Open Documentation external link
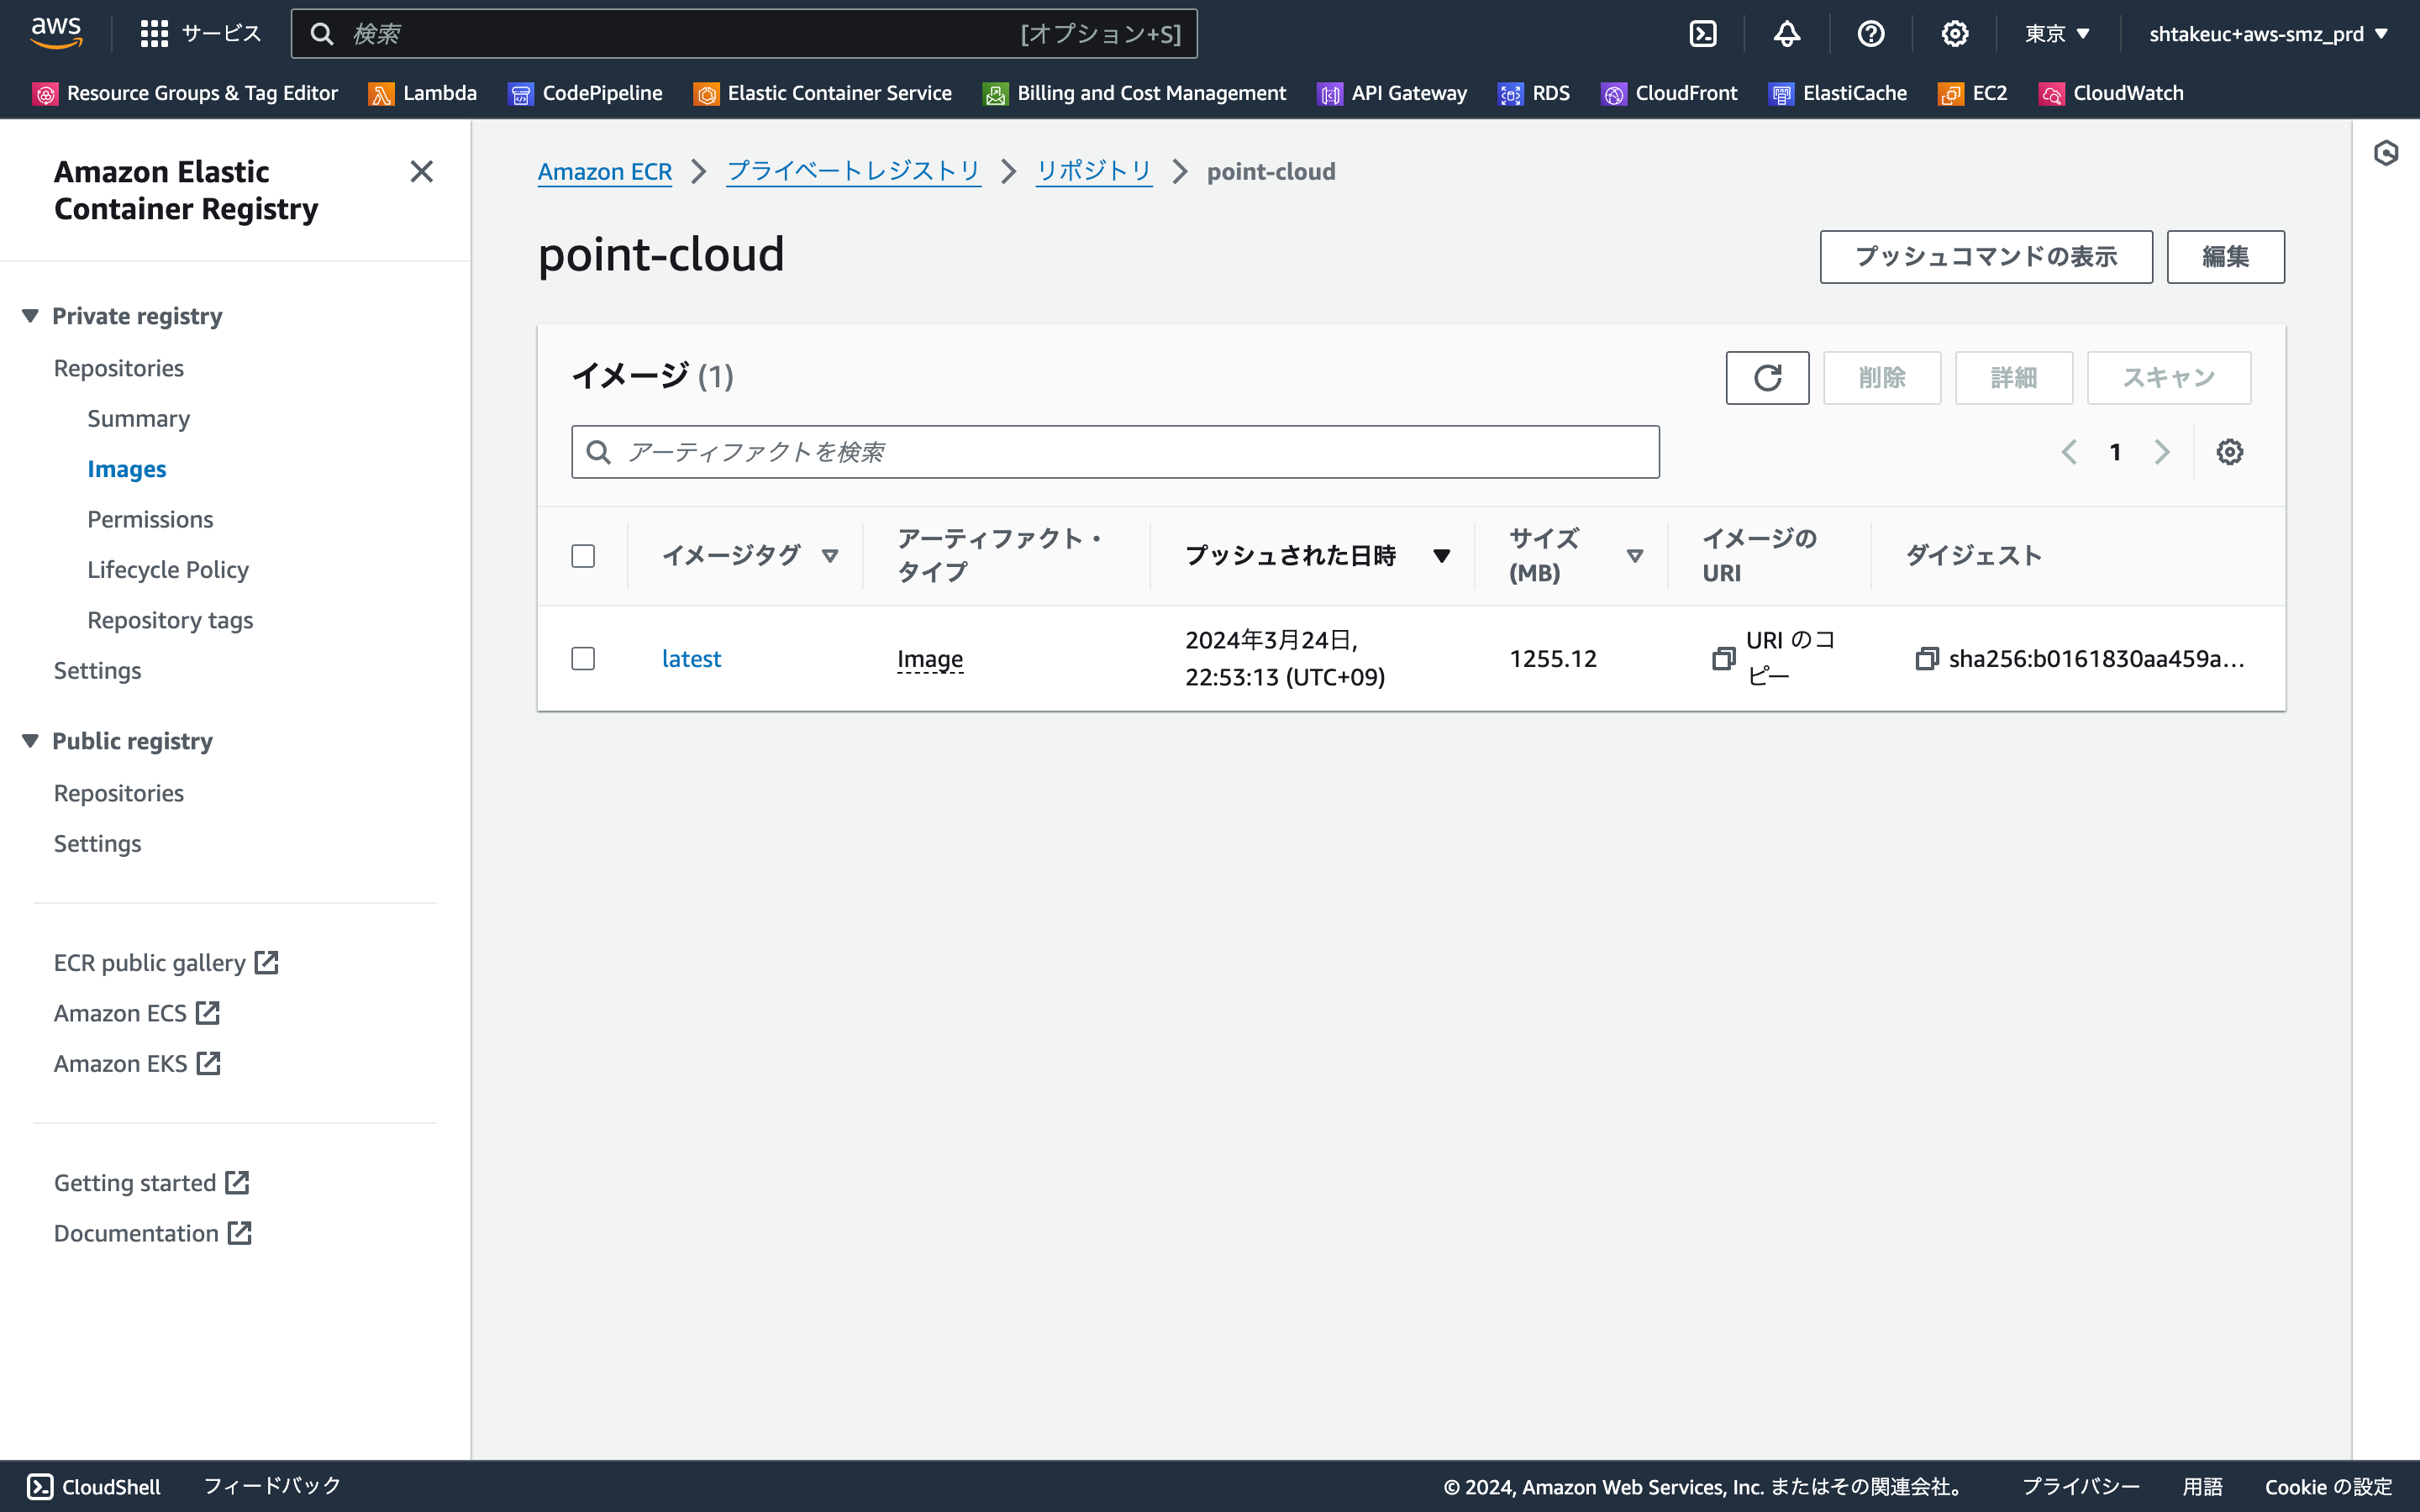Image resolution: width=2420 pixels, height=1512 pixels. [x=153, y=1233]
